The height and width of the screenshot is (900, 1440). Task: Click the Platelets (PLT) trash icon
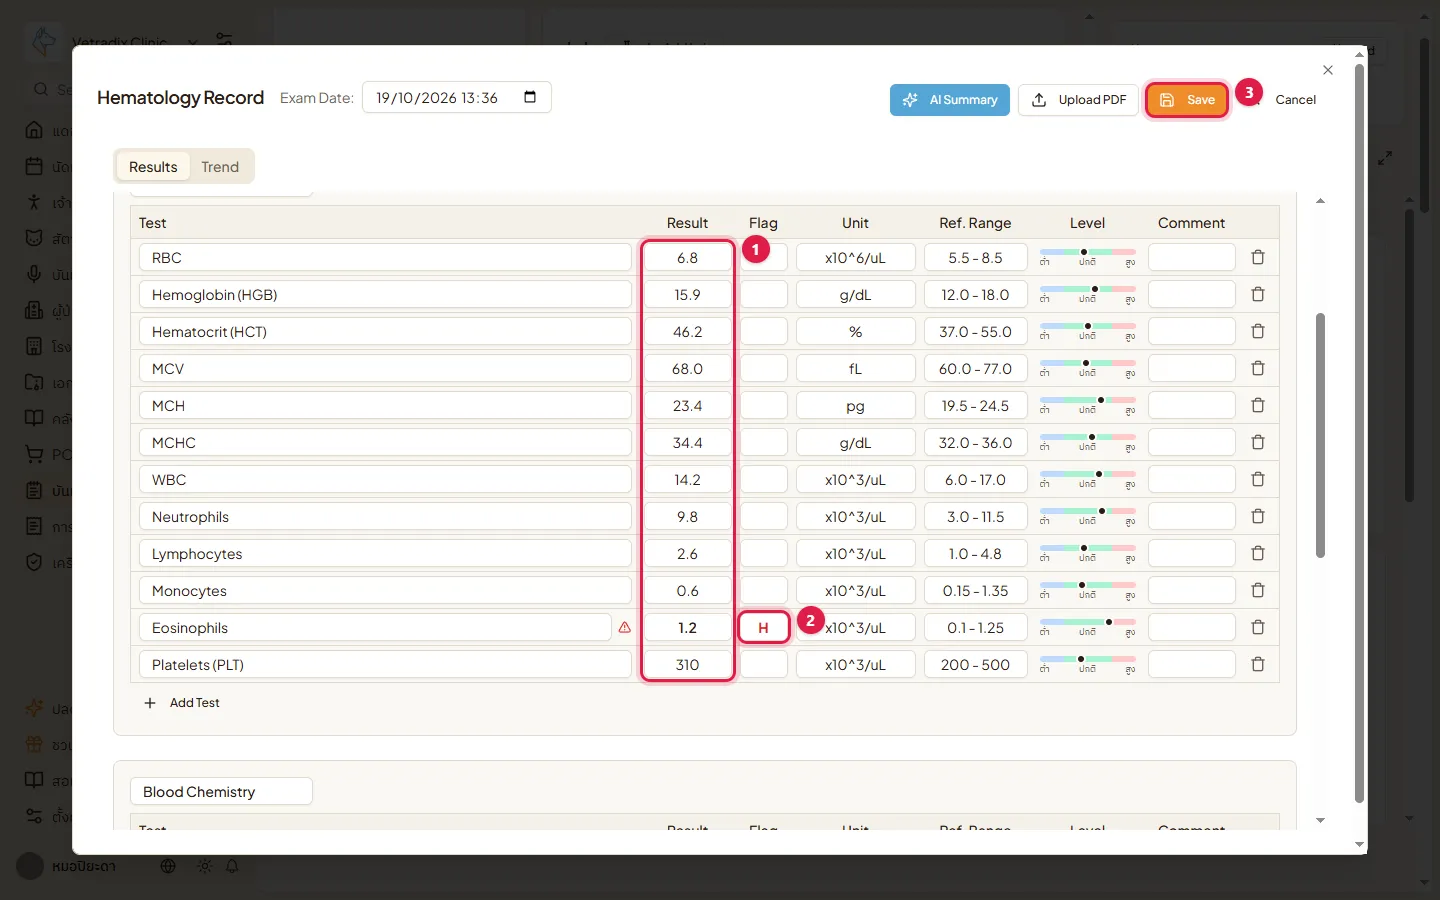tap(1258, 664)
